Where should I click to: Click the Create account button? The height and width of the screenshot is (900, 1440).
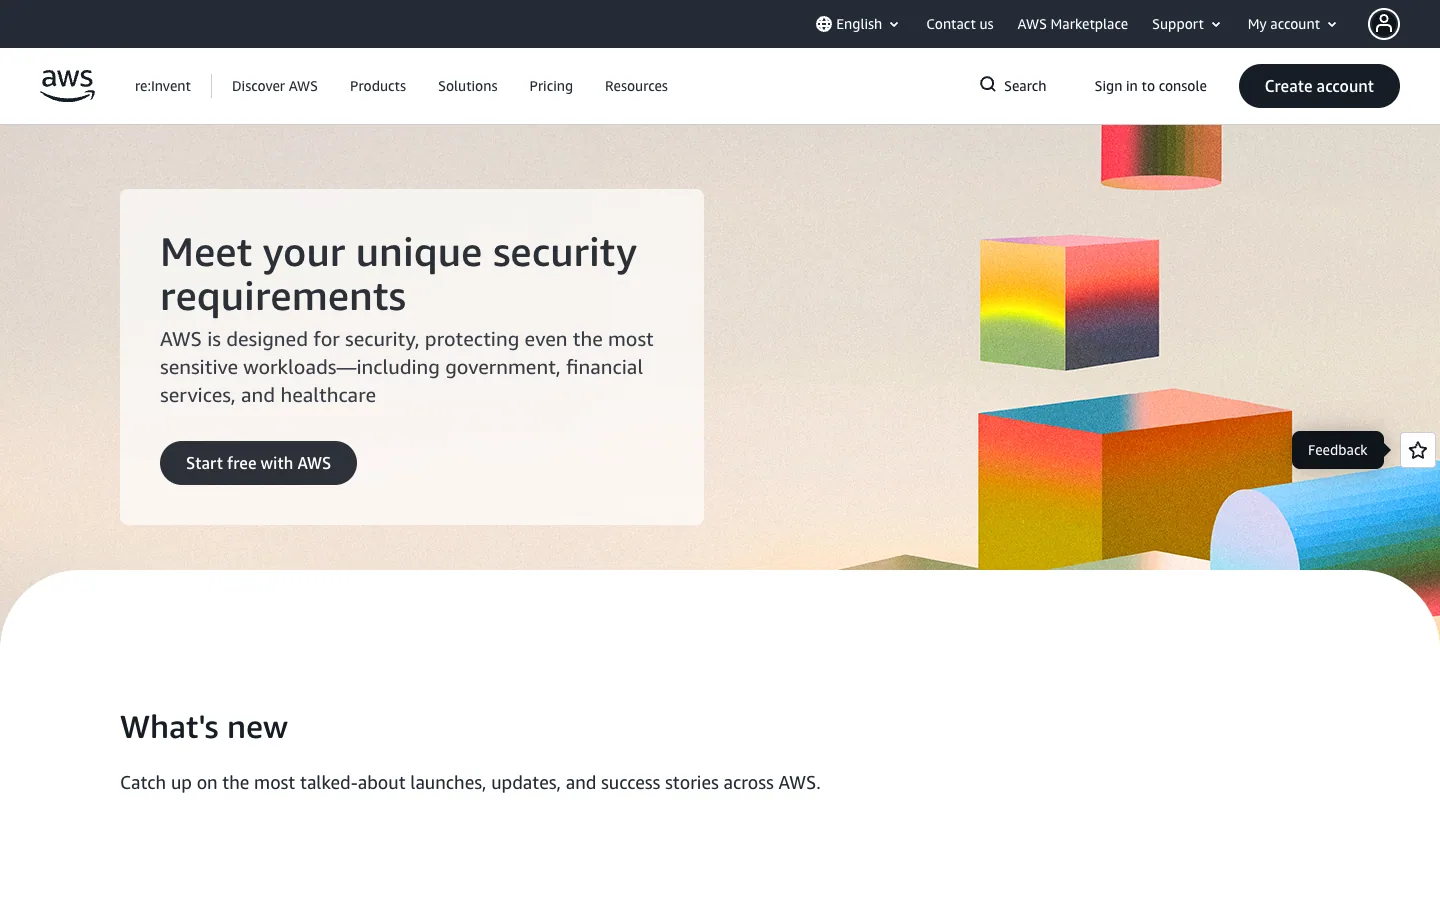(x=1319, y=86)
